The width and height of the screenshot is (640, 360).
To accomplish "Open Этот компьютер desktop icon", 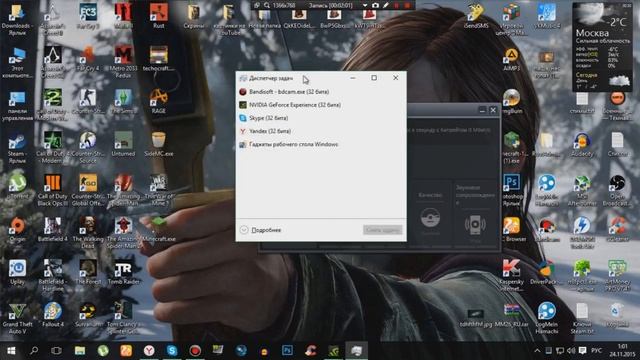I will coord(17,62).
